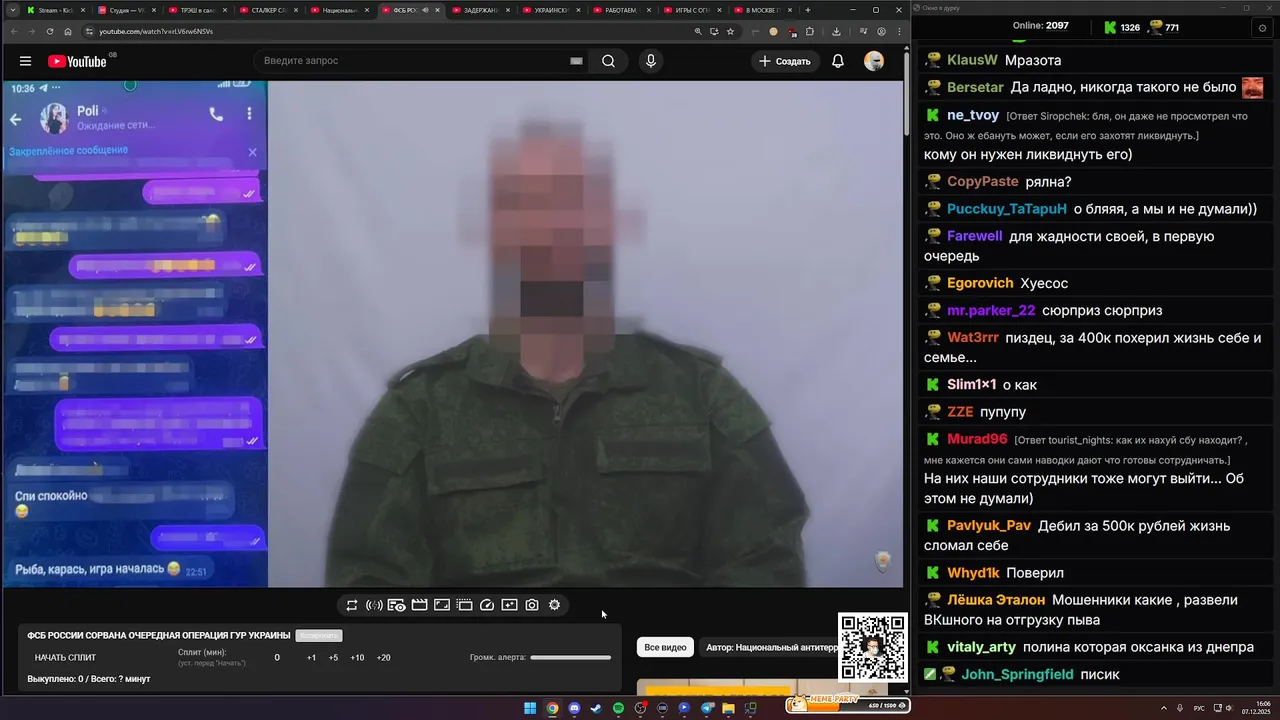1280x720 pixels.
Task: Click the loop icon in player toolbar
Action: (352, 605)
